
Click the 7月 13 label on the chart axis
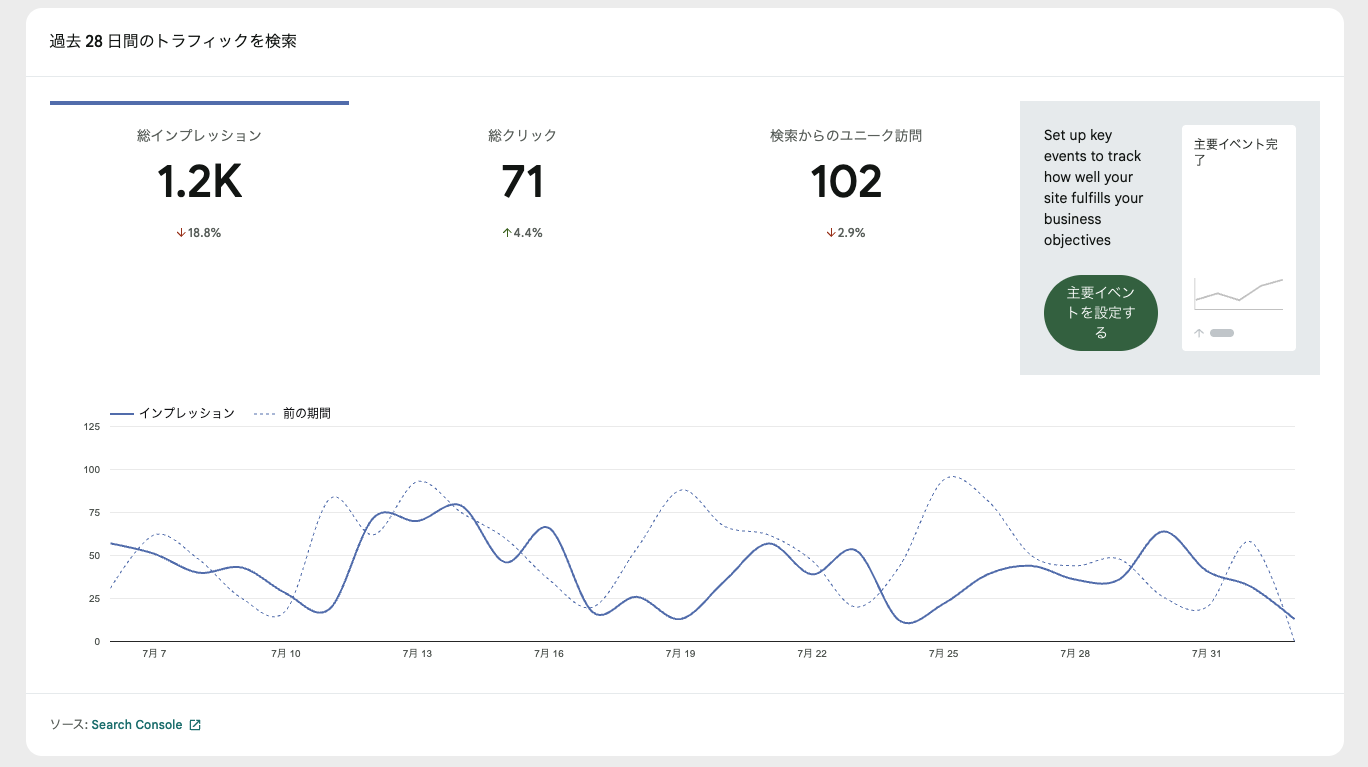coord(417,654)
